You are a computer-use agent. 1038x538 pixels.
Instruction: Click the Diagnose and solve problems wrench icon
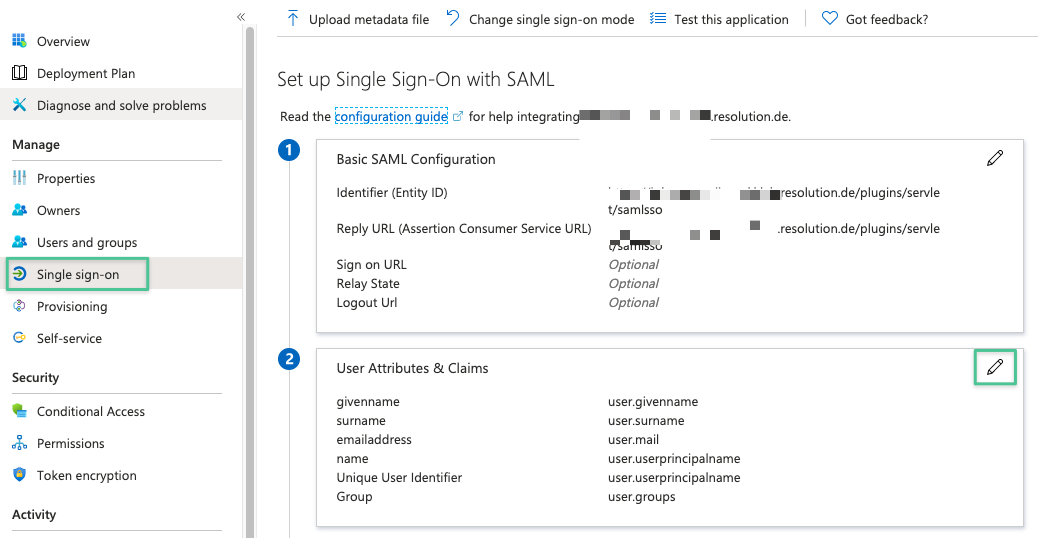(x=20, y=105)
